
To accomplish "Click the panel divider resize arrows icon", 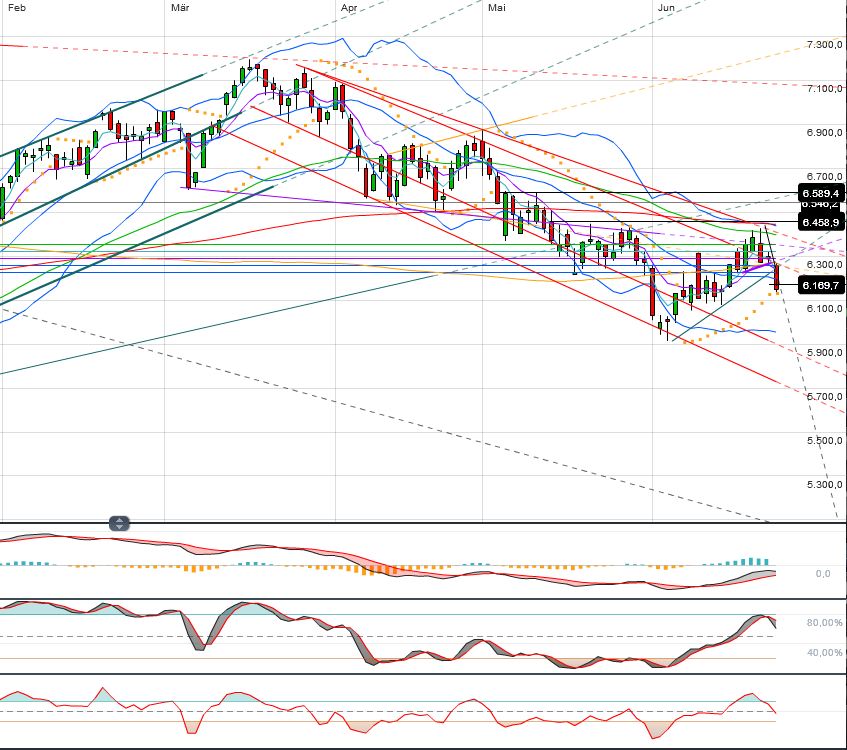I will [x=119, y=522].
